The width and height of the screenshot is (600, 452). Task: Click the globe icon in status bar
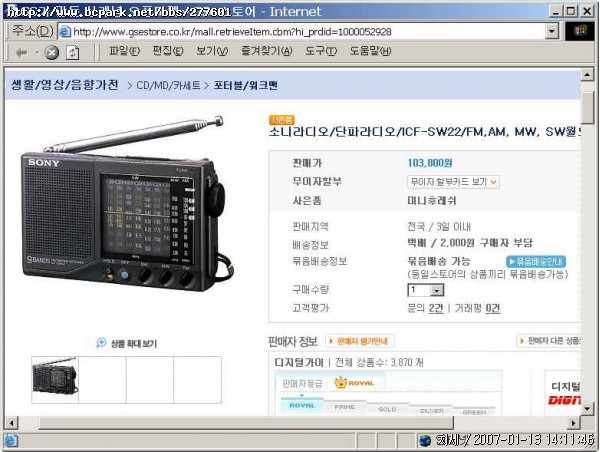[x=425, y=441]
